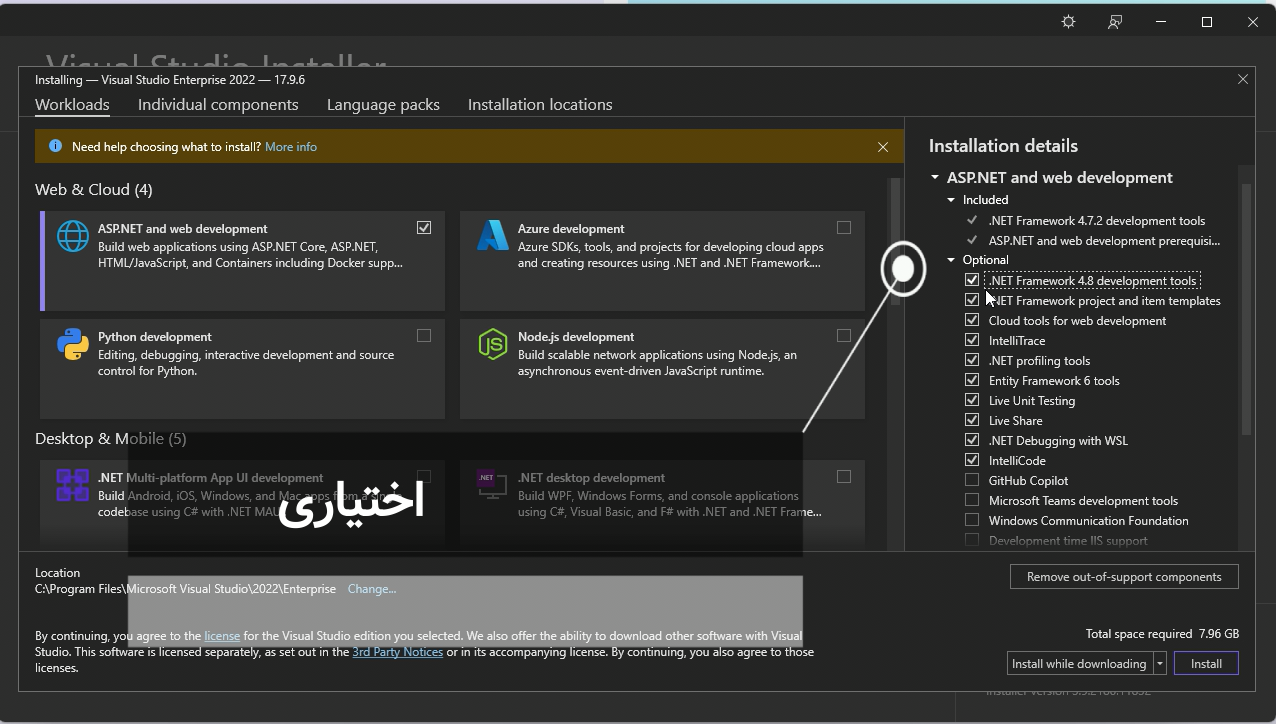Select Install while downloading option box
This screenshot has height=724, width=1276.
1080,663
